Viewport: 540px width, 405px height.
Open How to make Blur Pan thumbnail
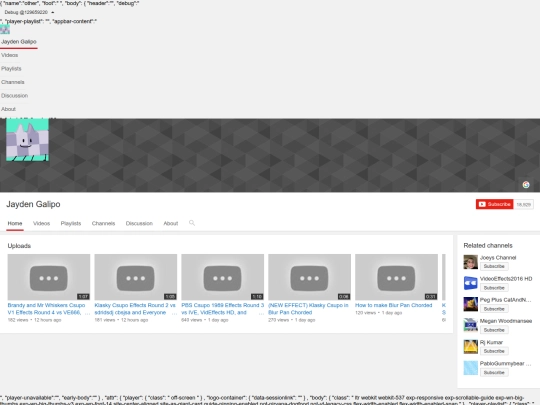coord(396,277)
